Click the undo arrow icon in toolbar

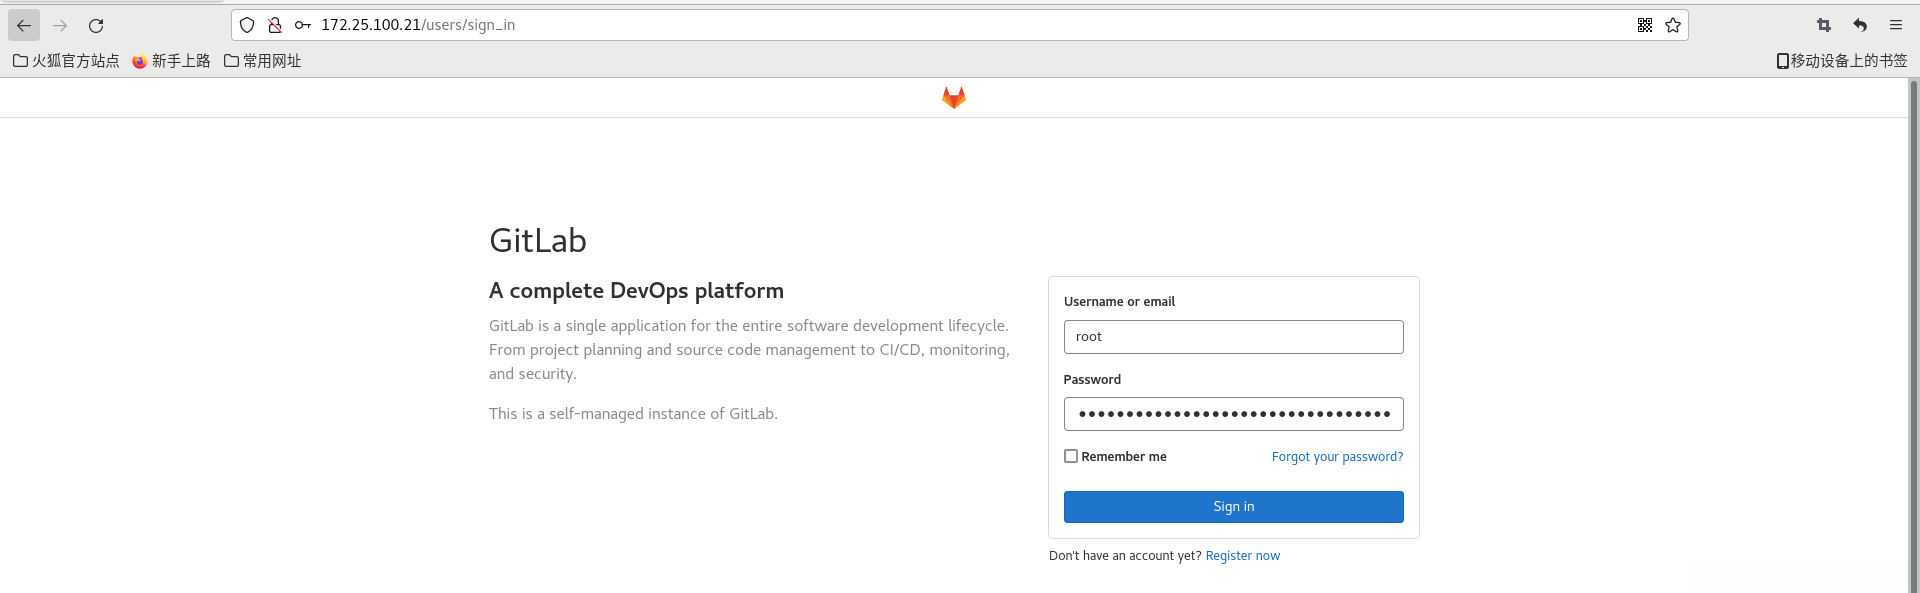pyautogui.click(x=1860, y=25)
